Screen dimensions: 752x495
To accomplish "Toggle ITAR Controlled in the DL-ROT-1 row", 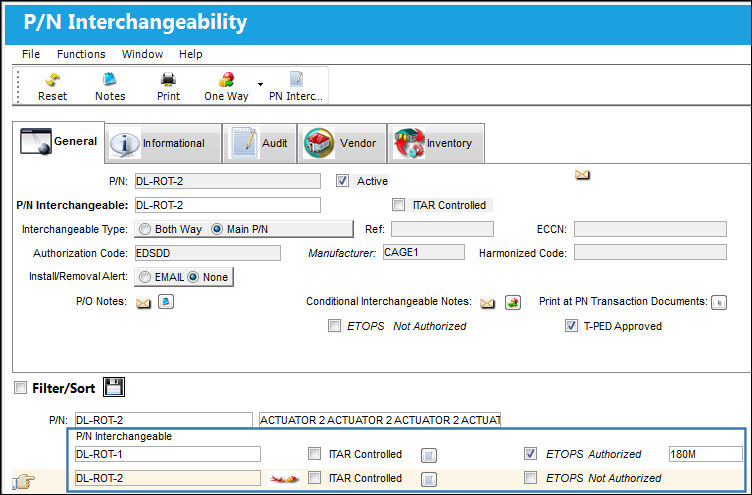I will point(314,453).
